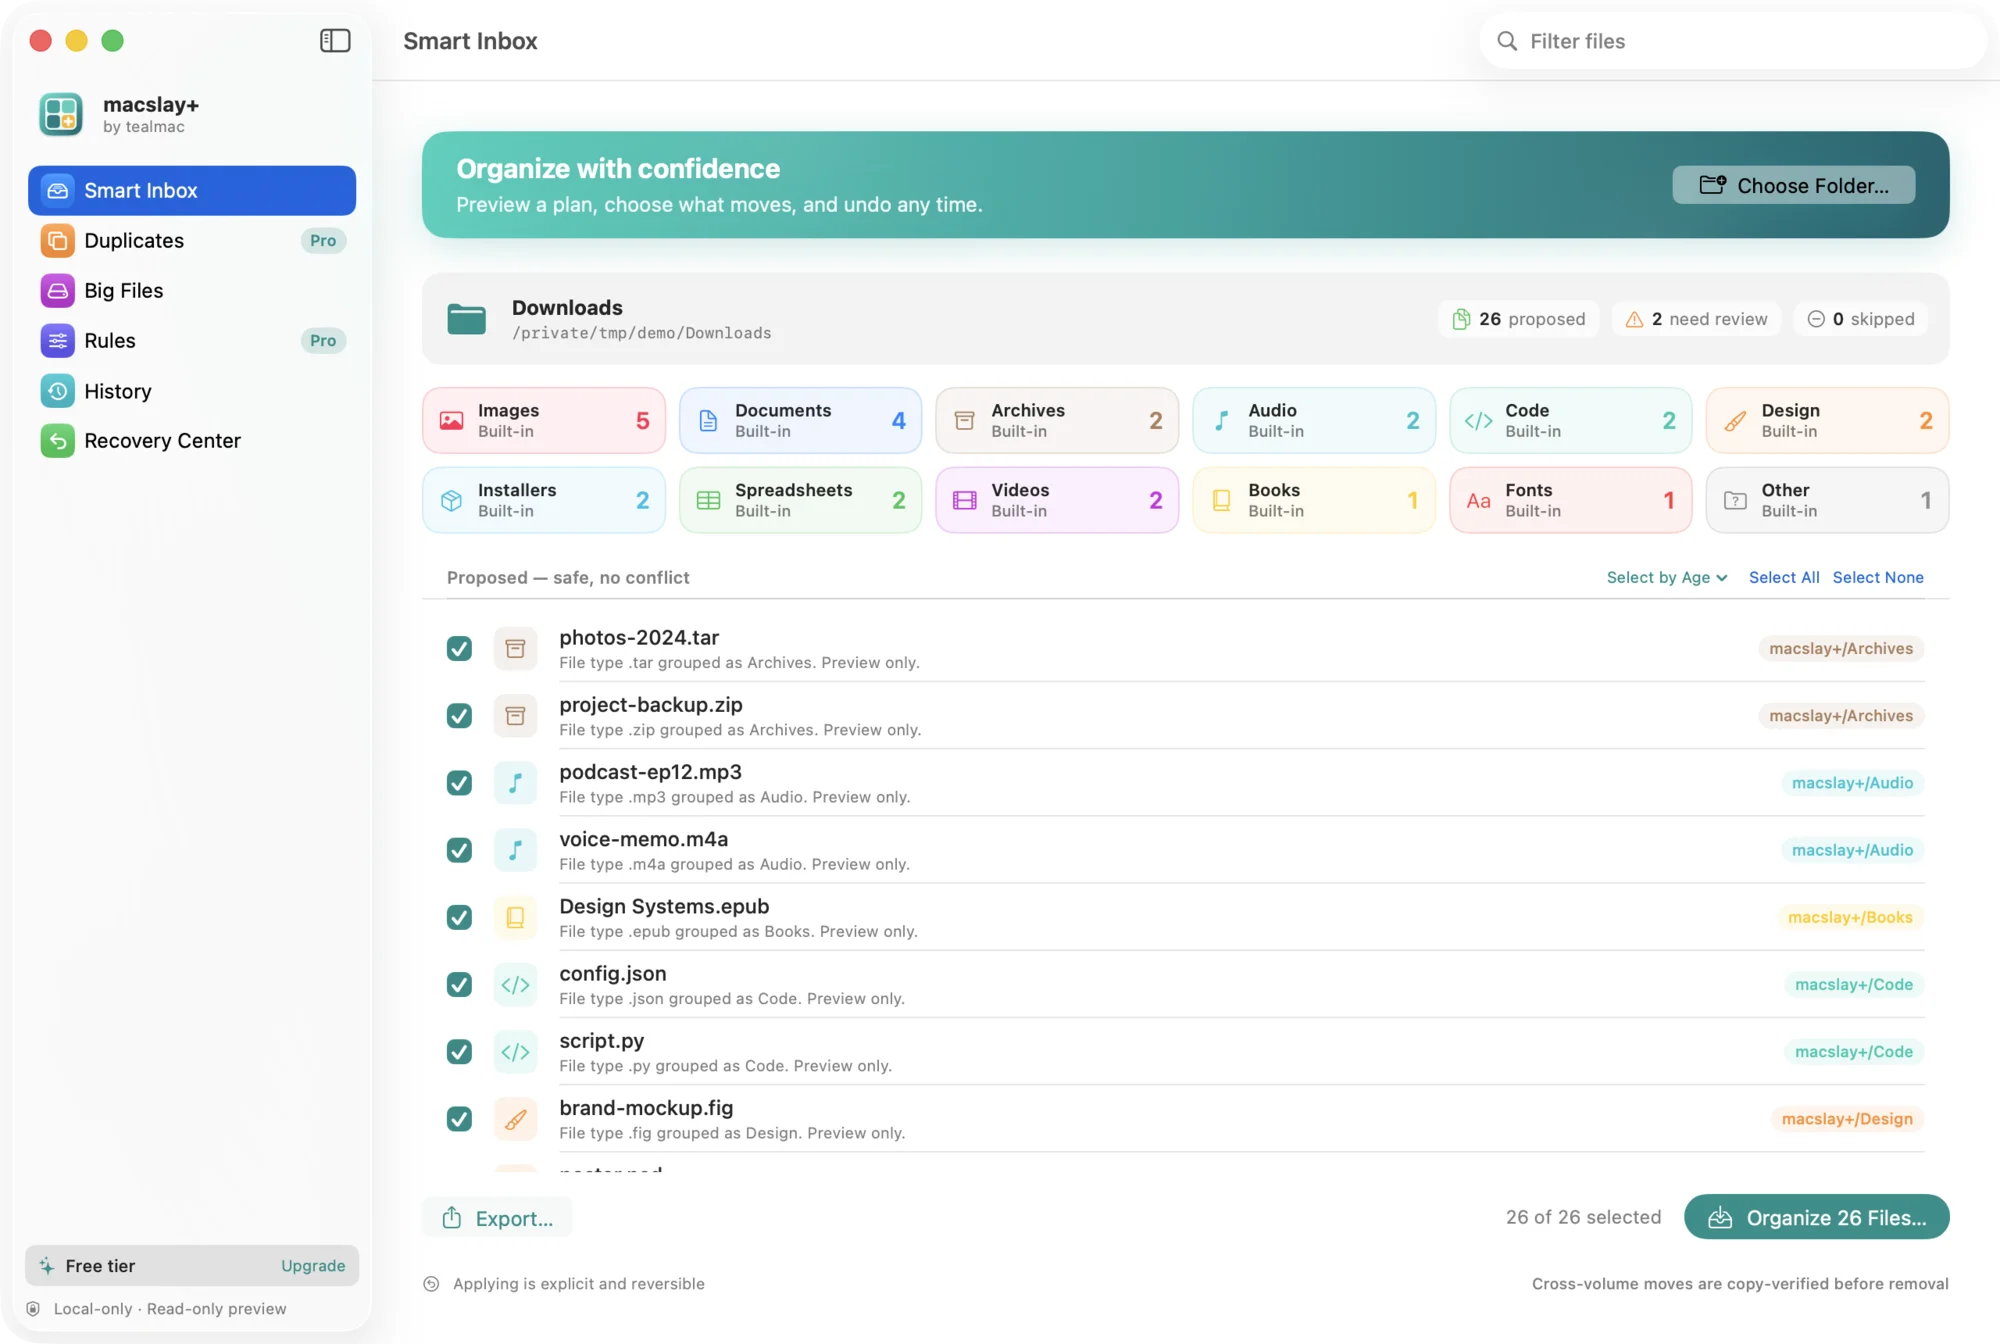Image resolution: width=2000 pixels, height=1344 pixels.
Task: Open the Export options
Action: pos(497,1217)
